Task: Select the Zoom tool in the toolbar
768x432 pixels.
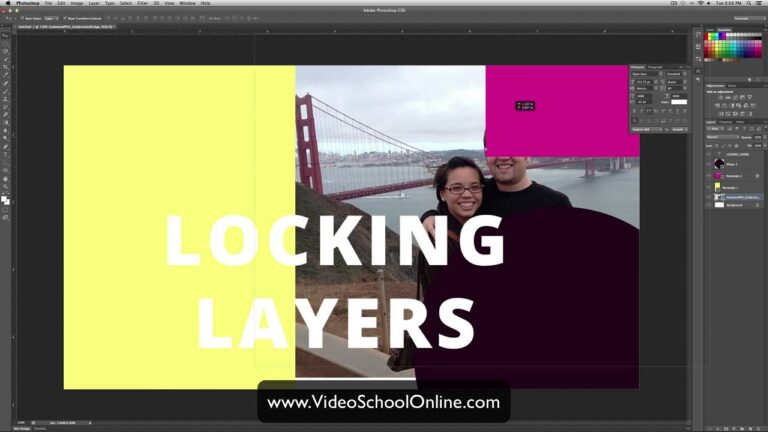Action: (5, 187)
